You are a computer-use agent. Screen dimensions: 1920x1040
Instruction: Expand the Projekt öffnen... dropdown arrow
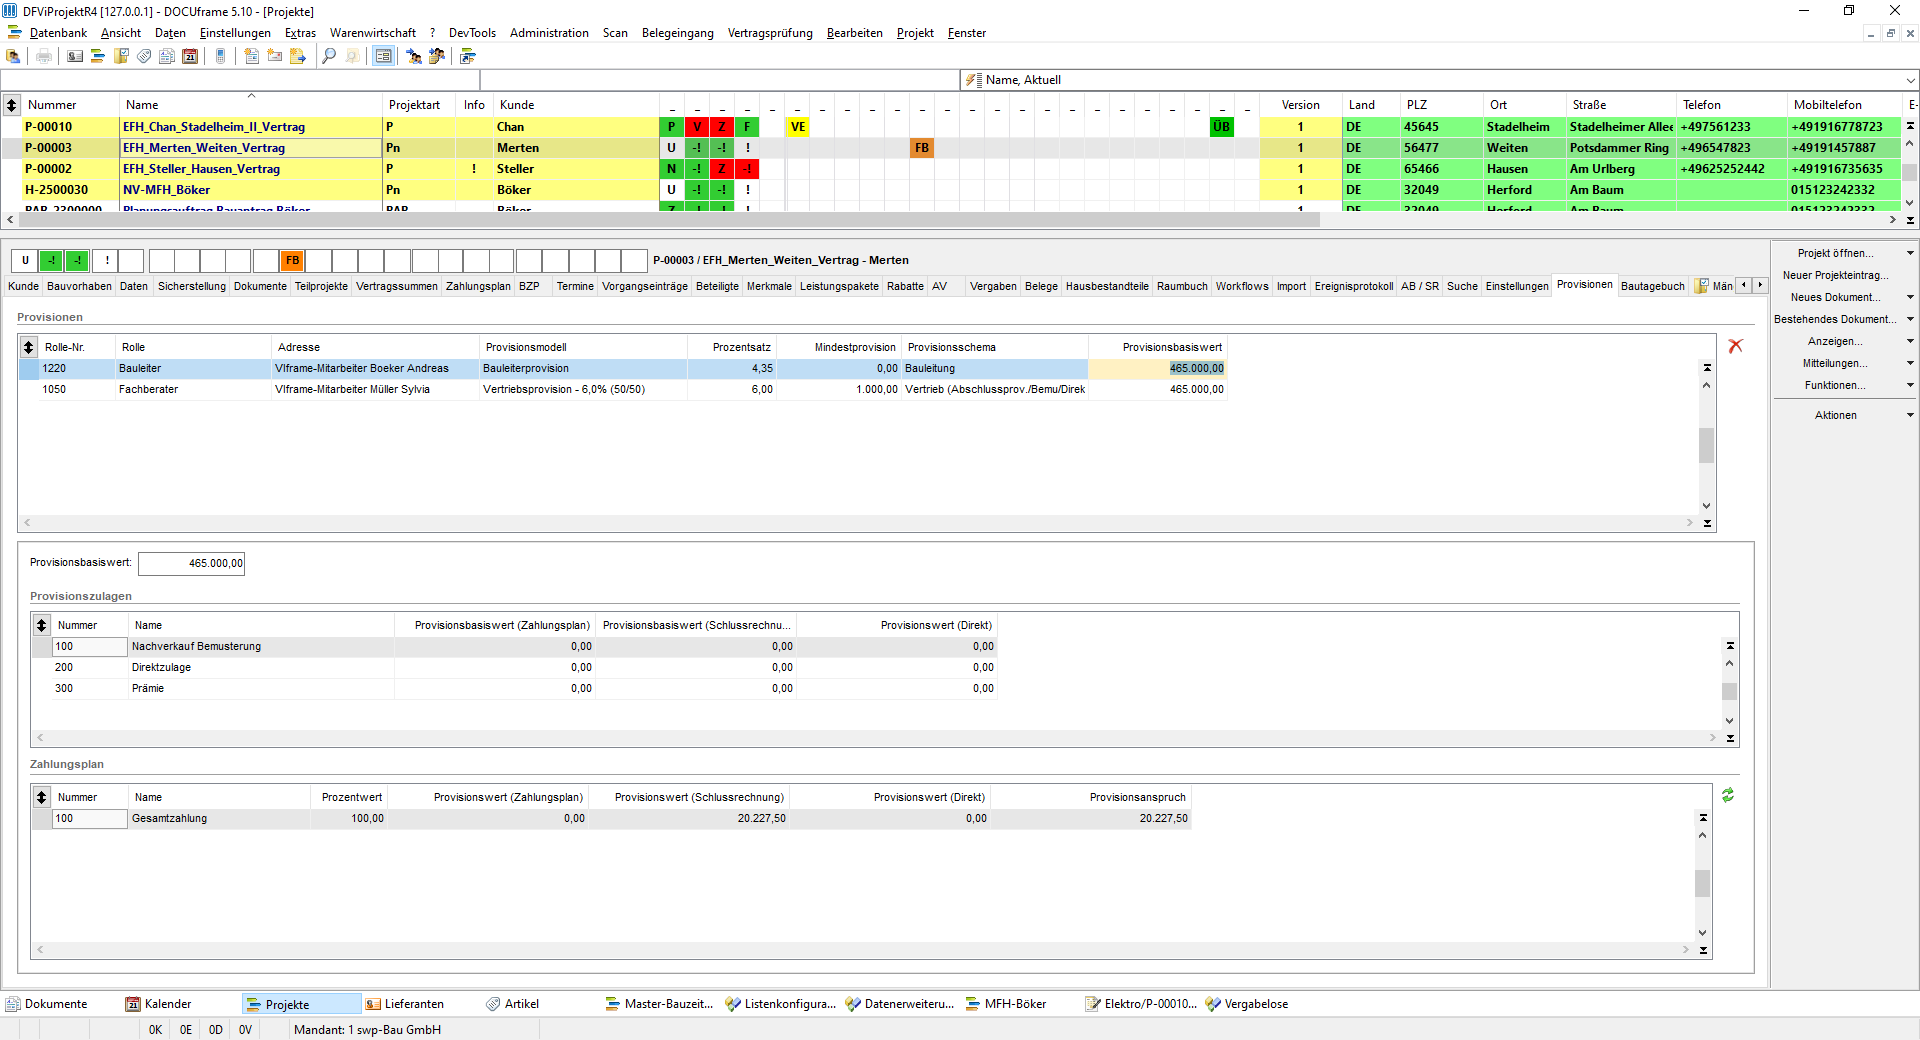click(x=1910, y=254)
